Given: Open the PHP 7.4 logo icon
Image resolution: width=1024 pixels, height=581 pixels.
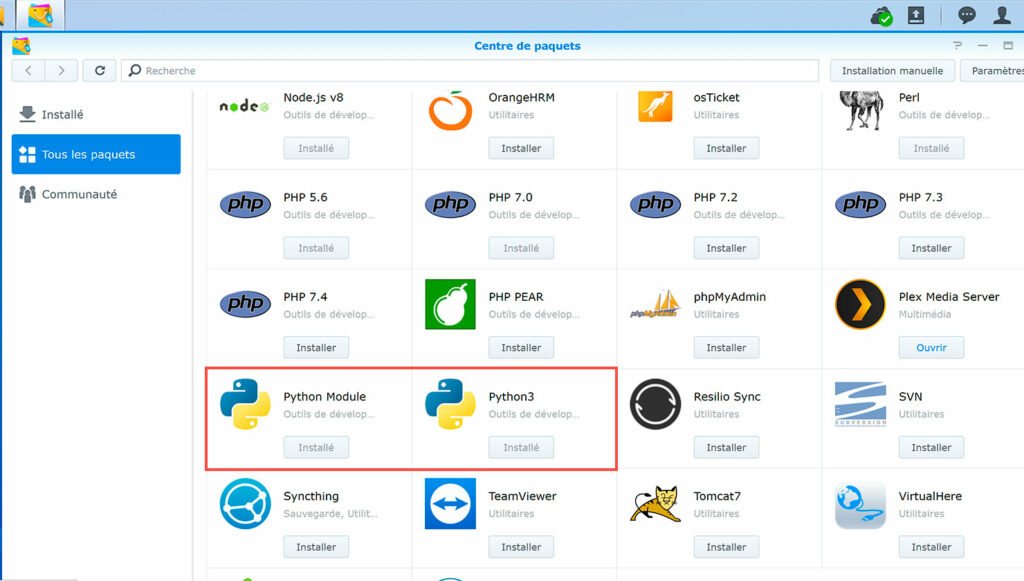Looking at the screenshot, I should pos(245,304).
